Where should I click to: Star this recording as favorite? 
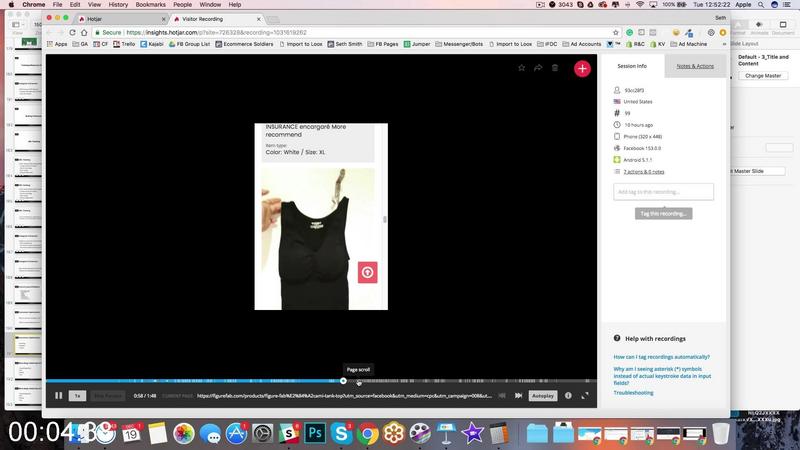point(521,68)
